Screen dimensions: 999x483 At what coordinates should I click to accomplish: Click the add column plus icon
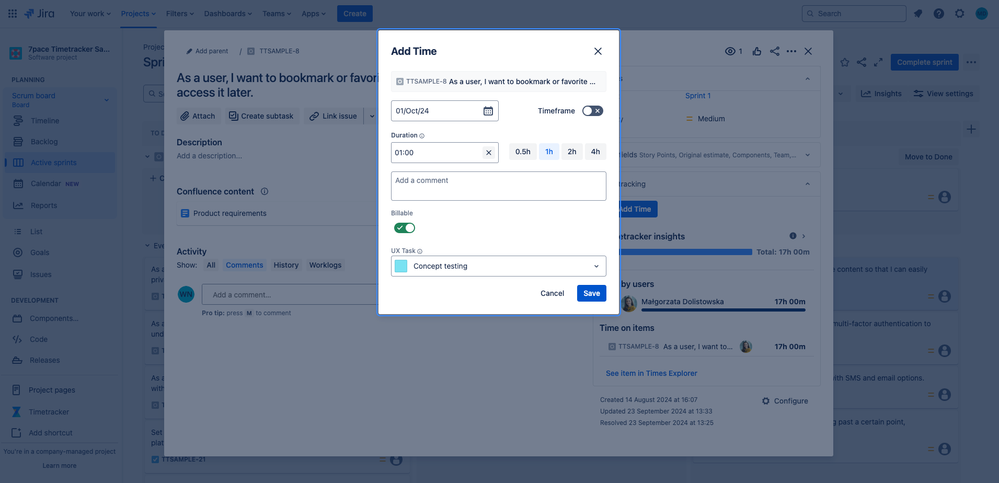click(971, 129)
